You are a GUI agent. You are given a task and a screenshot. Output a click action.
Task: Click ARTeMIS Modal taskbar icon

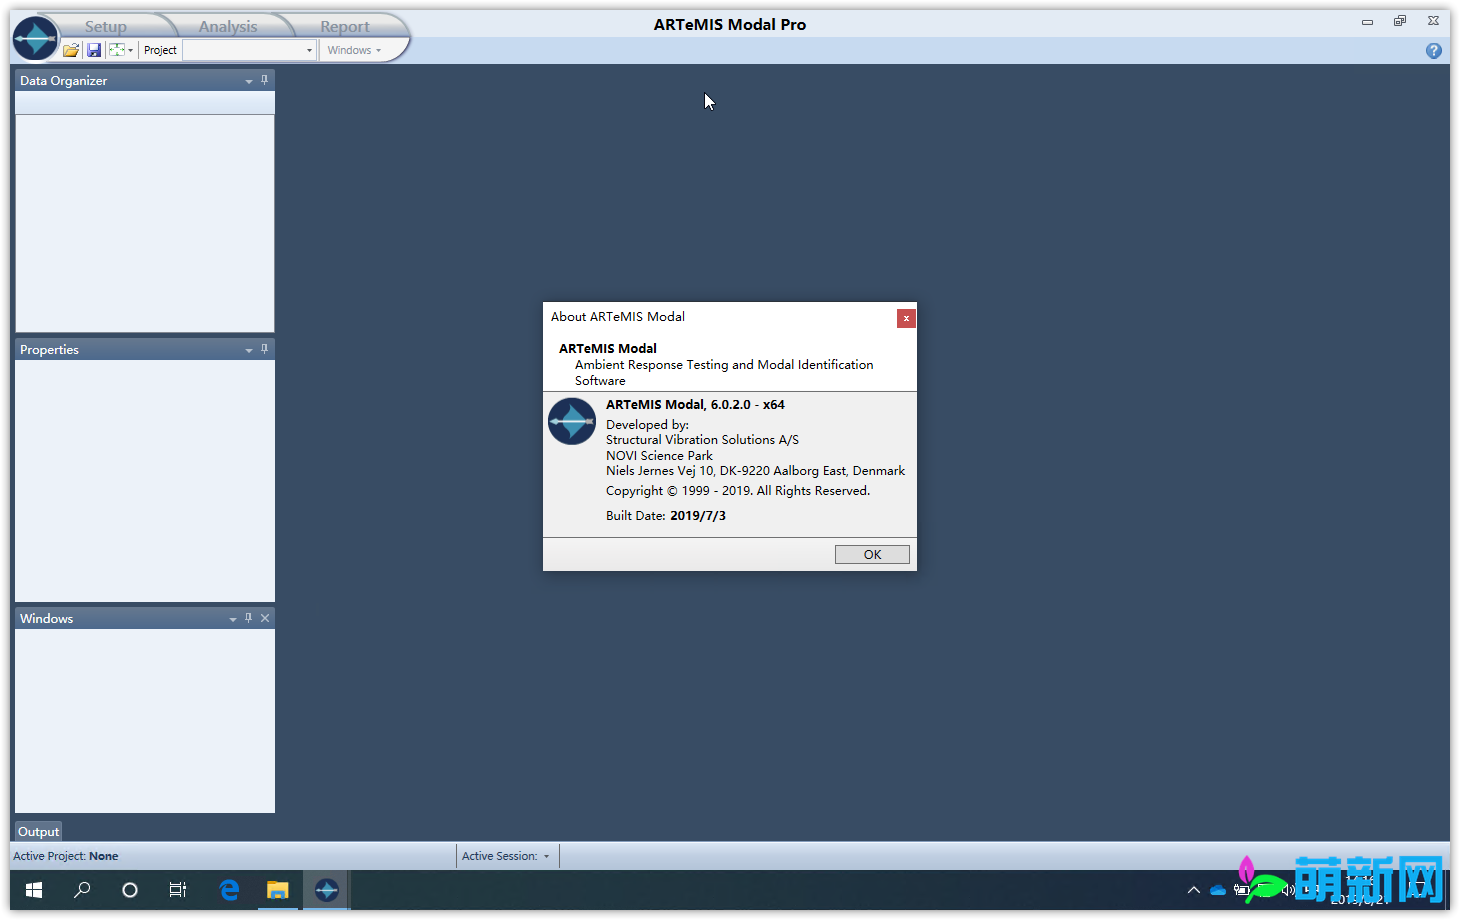[326, 890]
